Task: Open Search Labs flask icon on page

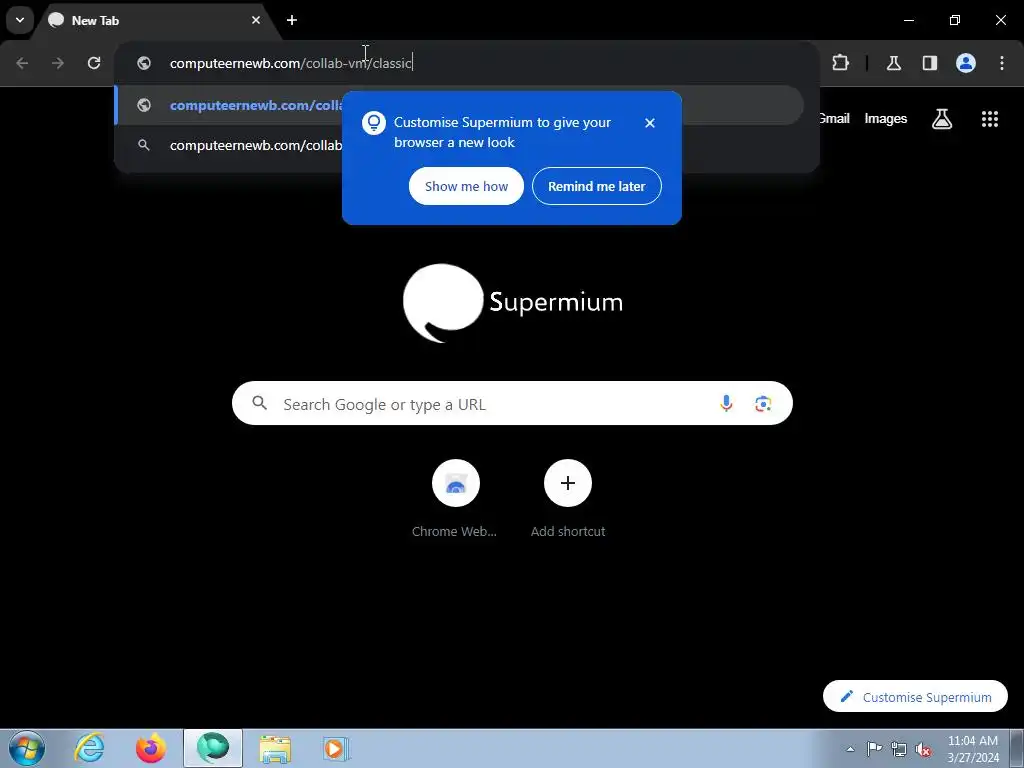Action: tap(942, 119)
